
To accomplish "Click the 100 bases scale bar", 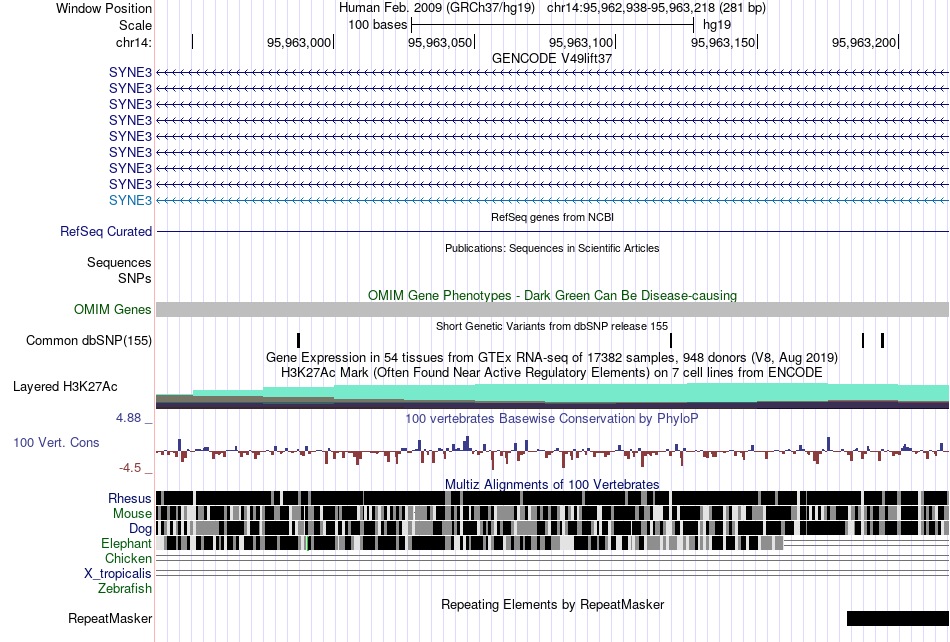I will (x=552, y=25).
